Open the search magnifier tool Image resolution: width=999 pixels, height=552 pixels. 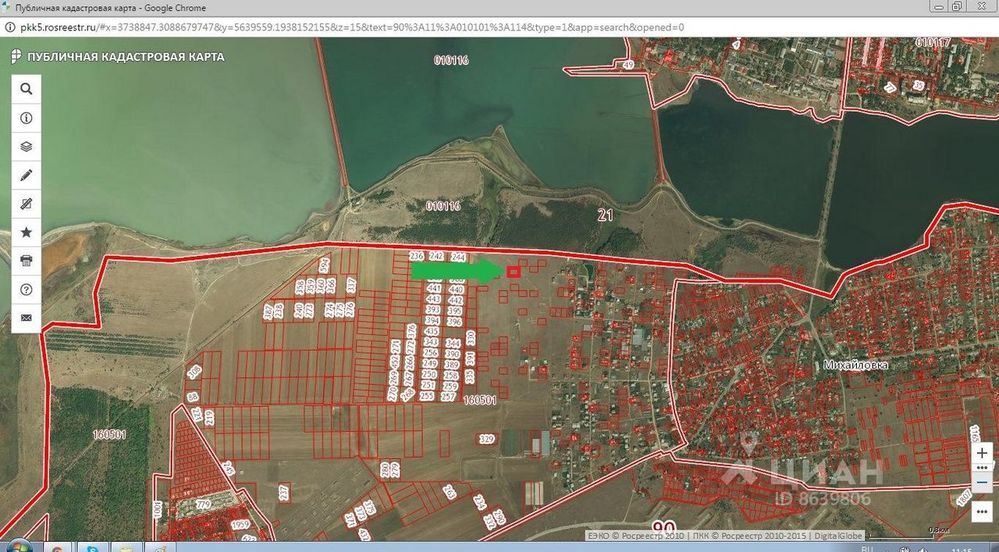coord(26,88)
